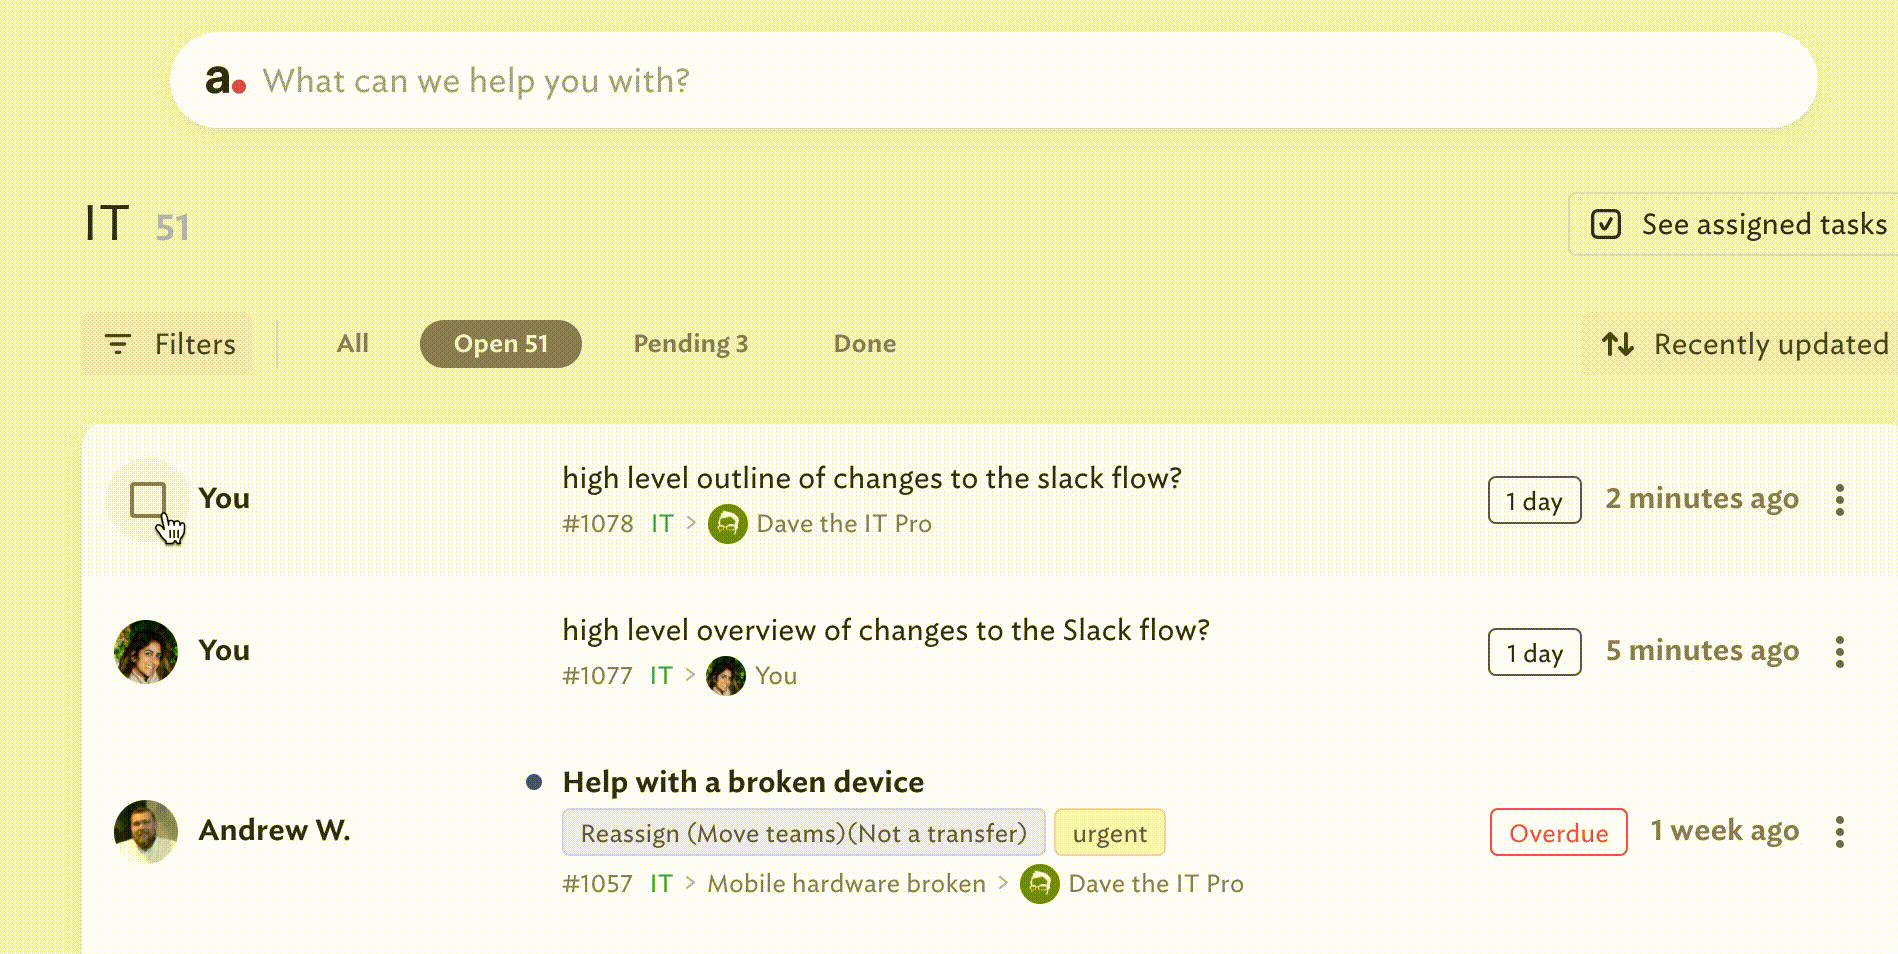Viewport: 1898px width, 954px height.
Task: Open ticket 'high level overview of changes to the Slack flow?'
Action: pyautogui.click(x=886, y=630)
